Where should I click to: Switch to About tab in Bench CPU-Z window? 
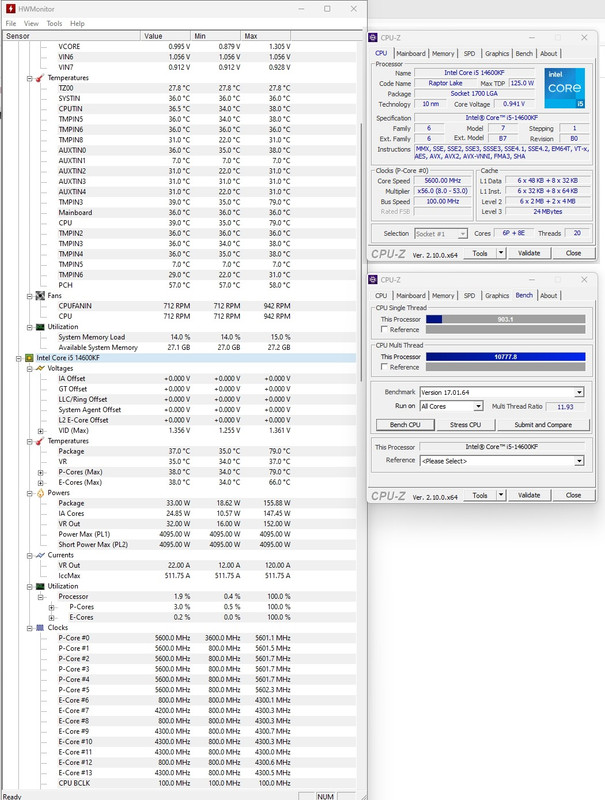point(548,295)
